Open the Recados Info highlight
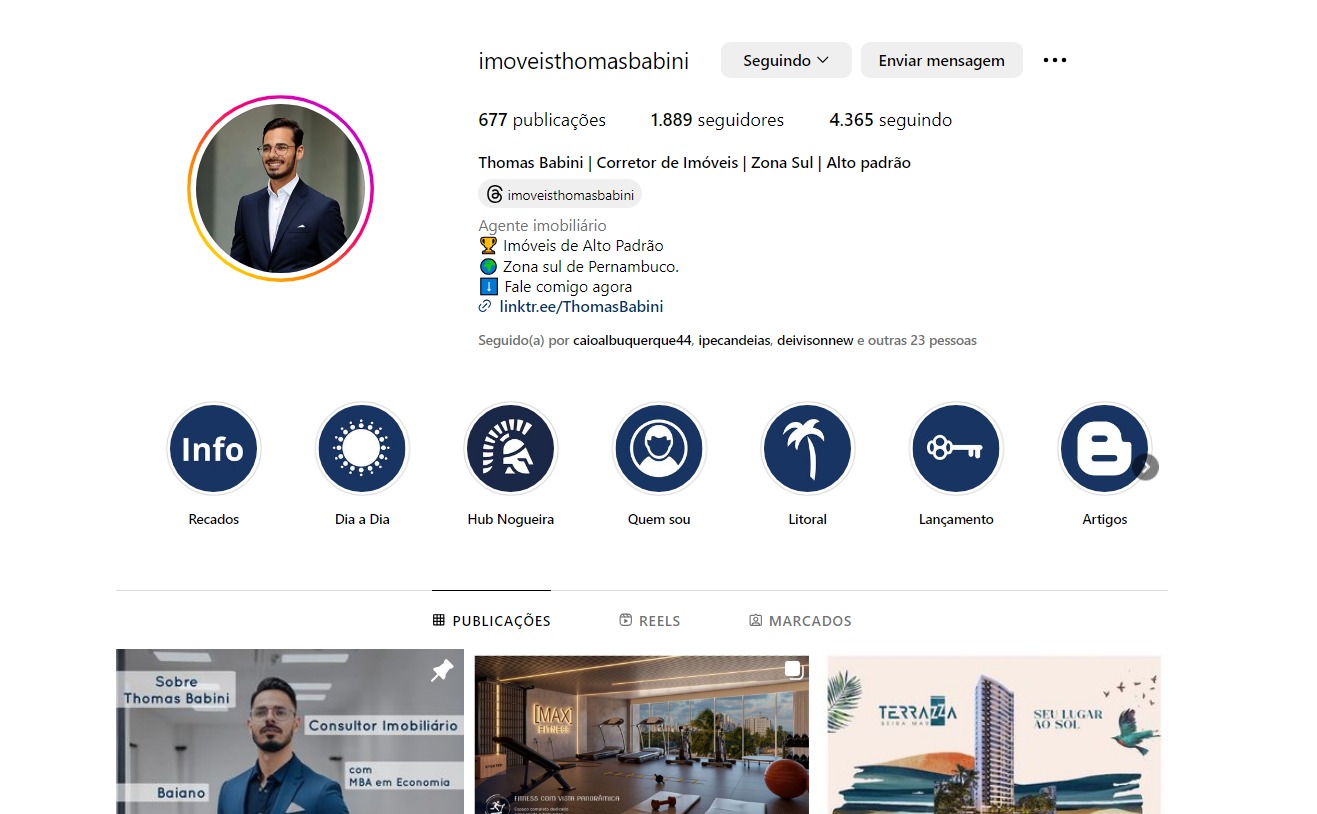The image size is (1317, 814). click(x=213, y=449)
